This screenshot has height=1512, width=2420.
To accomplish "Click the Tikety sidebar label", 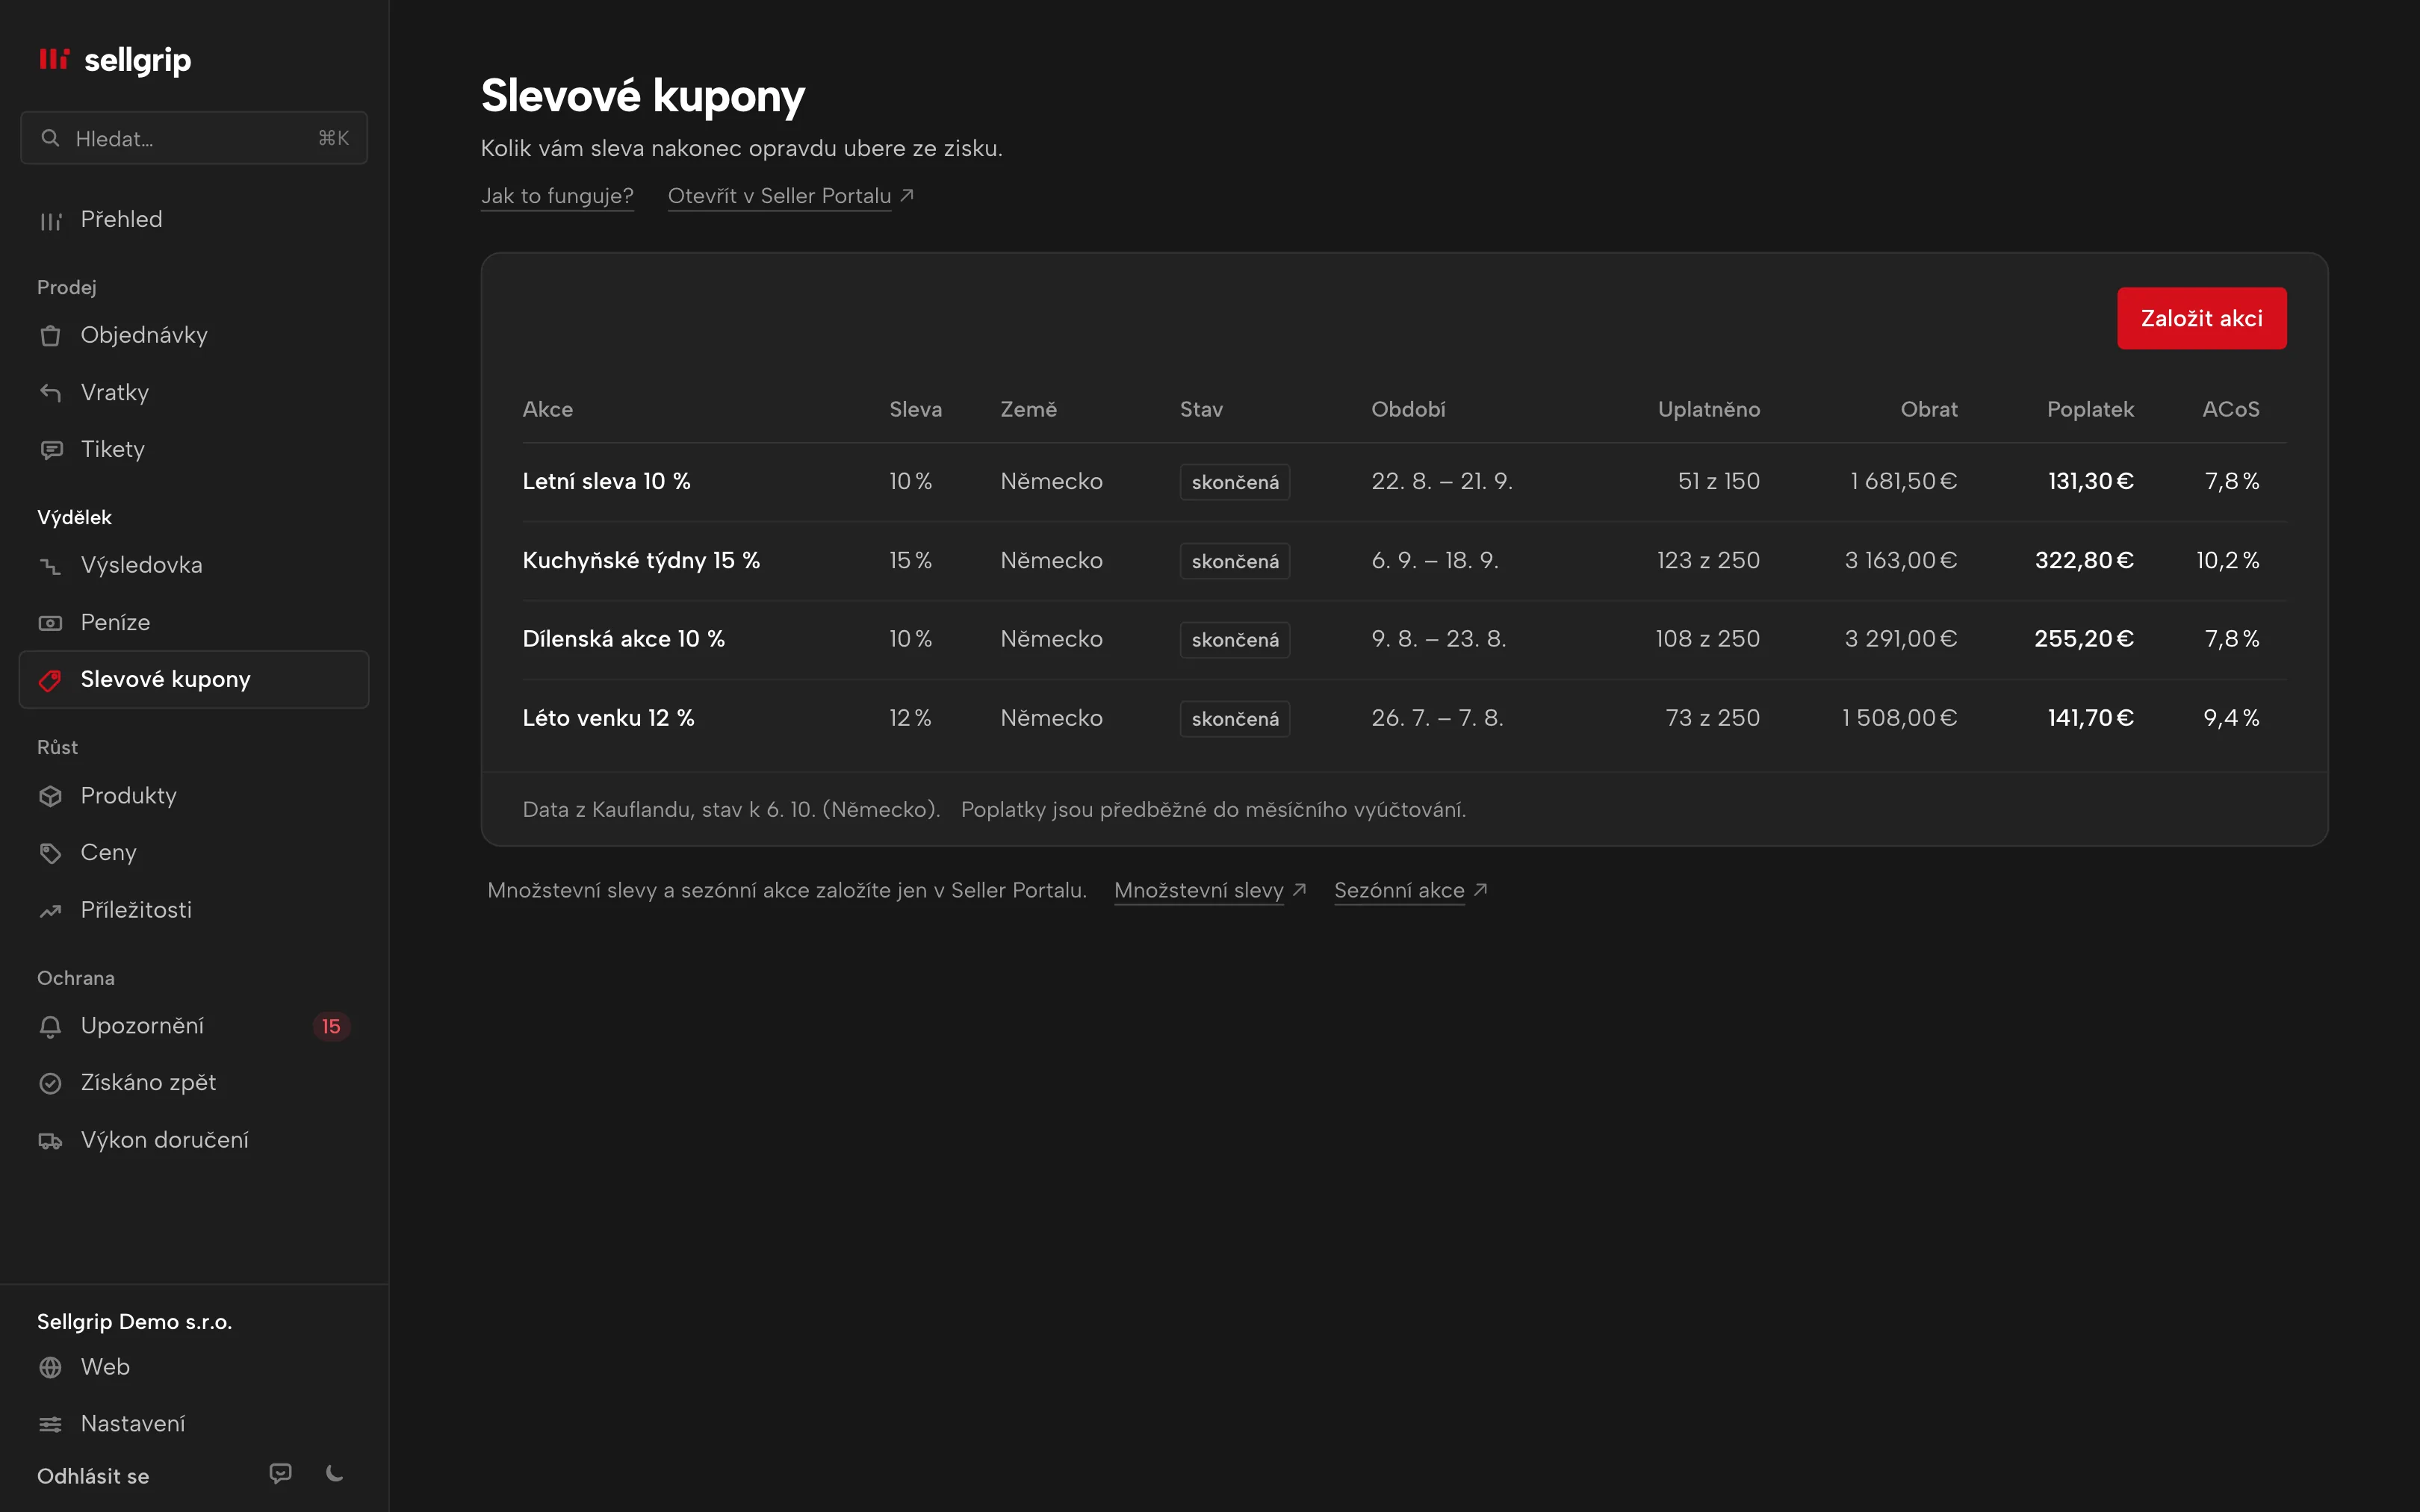I will (x=112, y=450).
